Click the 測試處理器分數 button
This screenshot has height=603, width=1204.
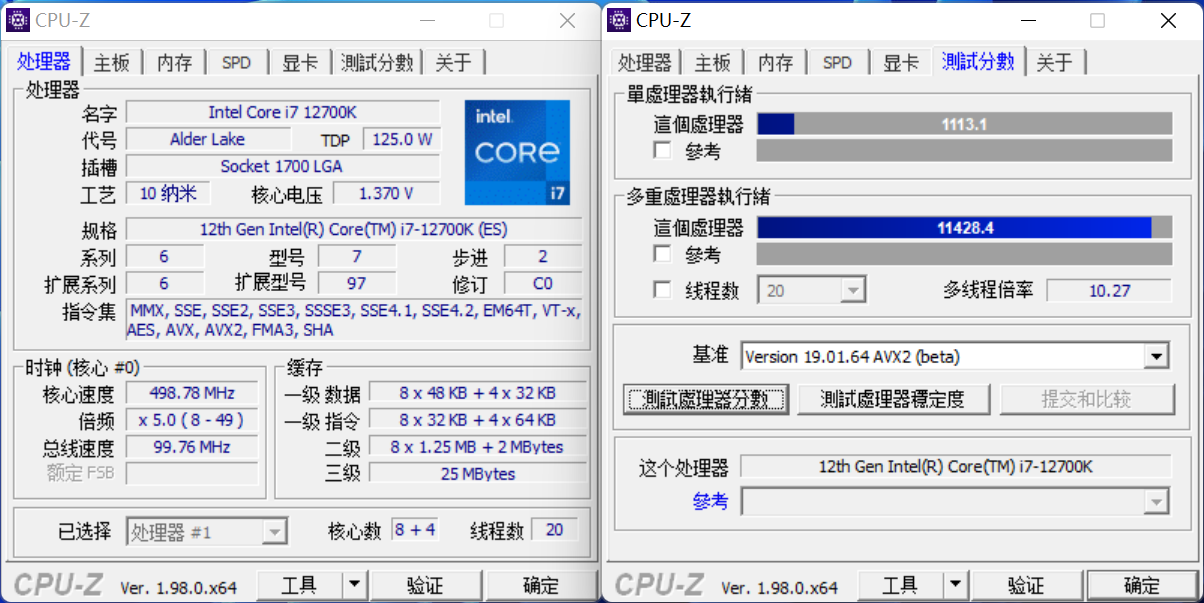click(x=705, y=398)
